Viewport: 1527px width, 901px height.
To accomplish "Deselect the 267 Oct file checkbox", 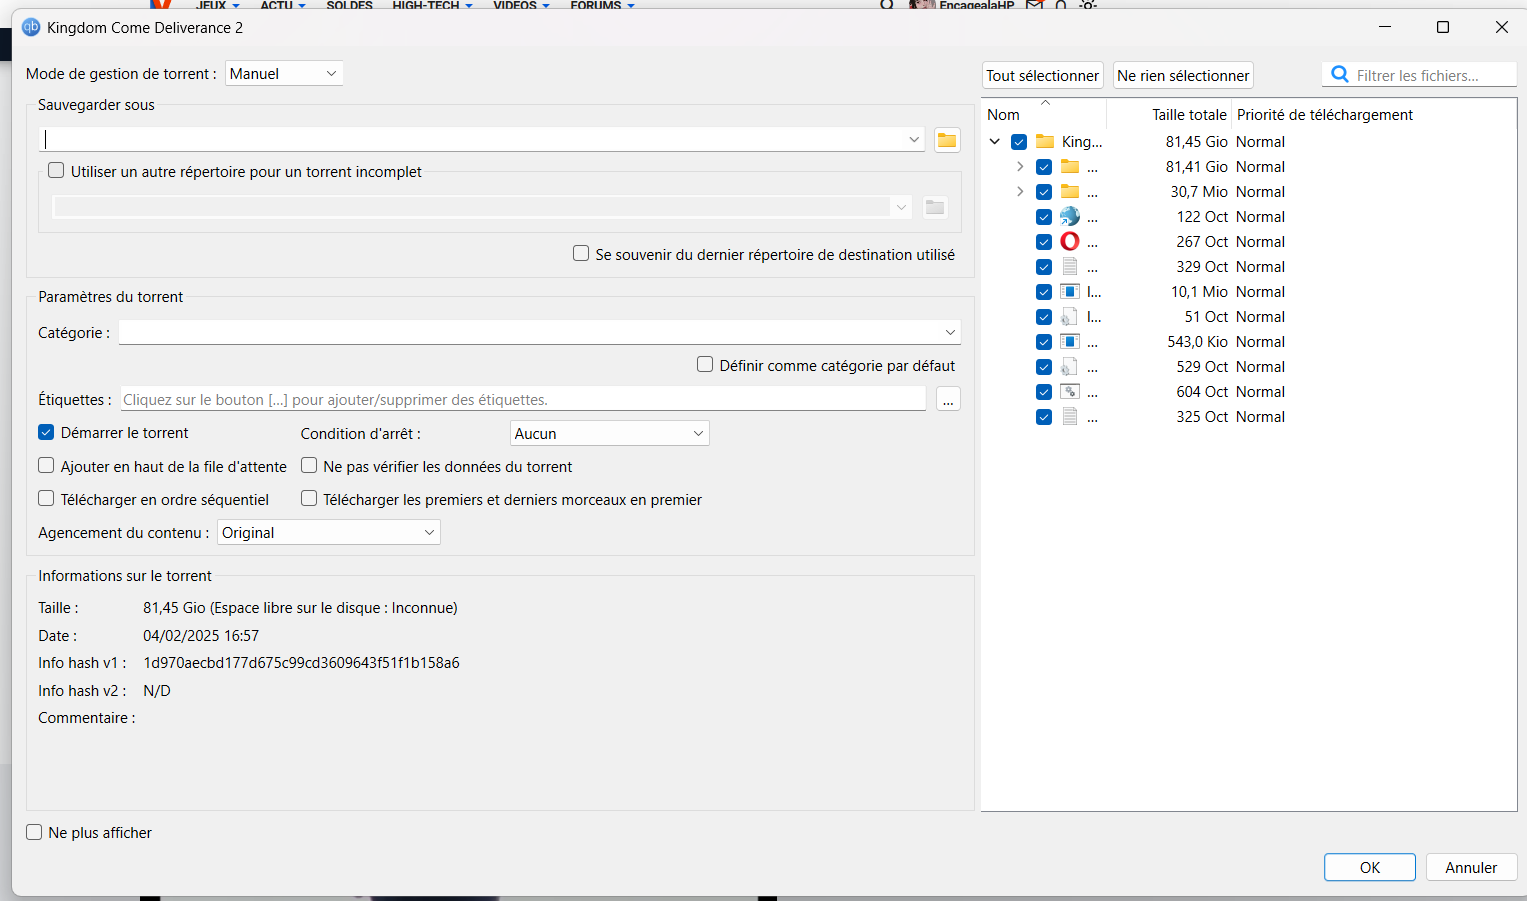I will click(1044, 242).
